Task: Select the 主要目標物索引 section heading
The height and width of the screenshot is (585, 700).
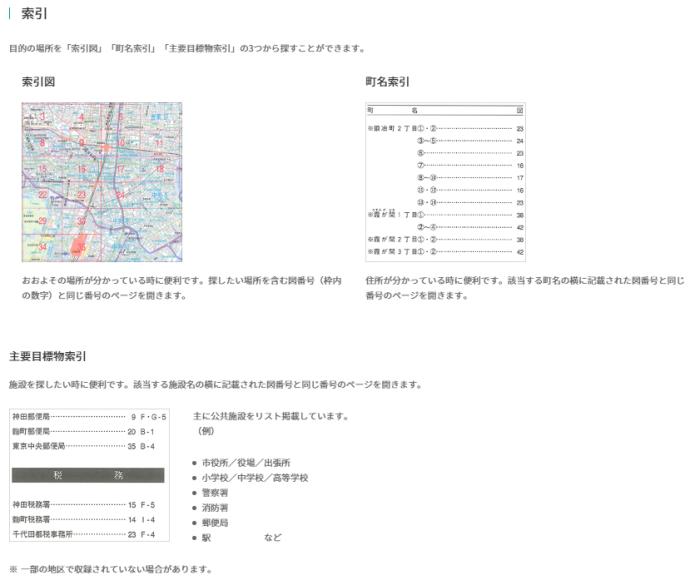Action: [x=47, y=356]
